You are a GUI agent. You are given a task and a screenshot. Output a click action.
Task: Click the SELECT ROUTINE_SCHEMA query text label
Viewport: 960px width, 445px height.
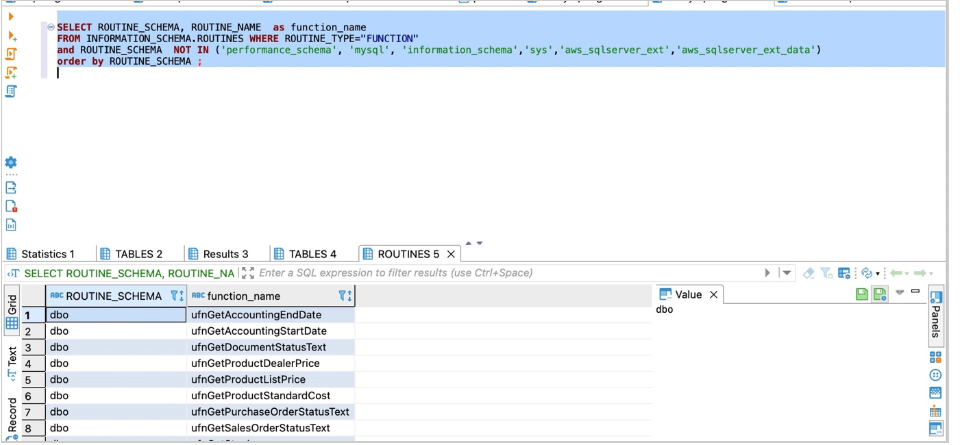(129, 273)
